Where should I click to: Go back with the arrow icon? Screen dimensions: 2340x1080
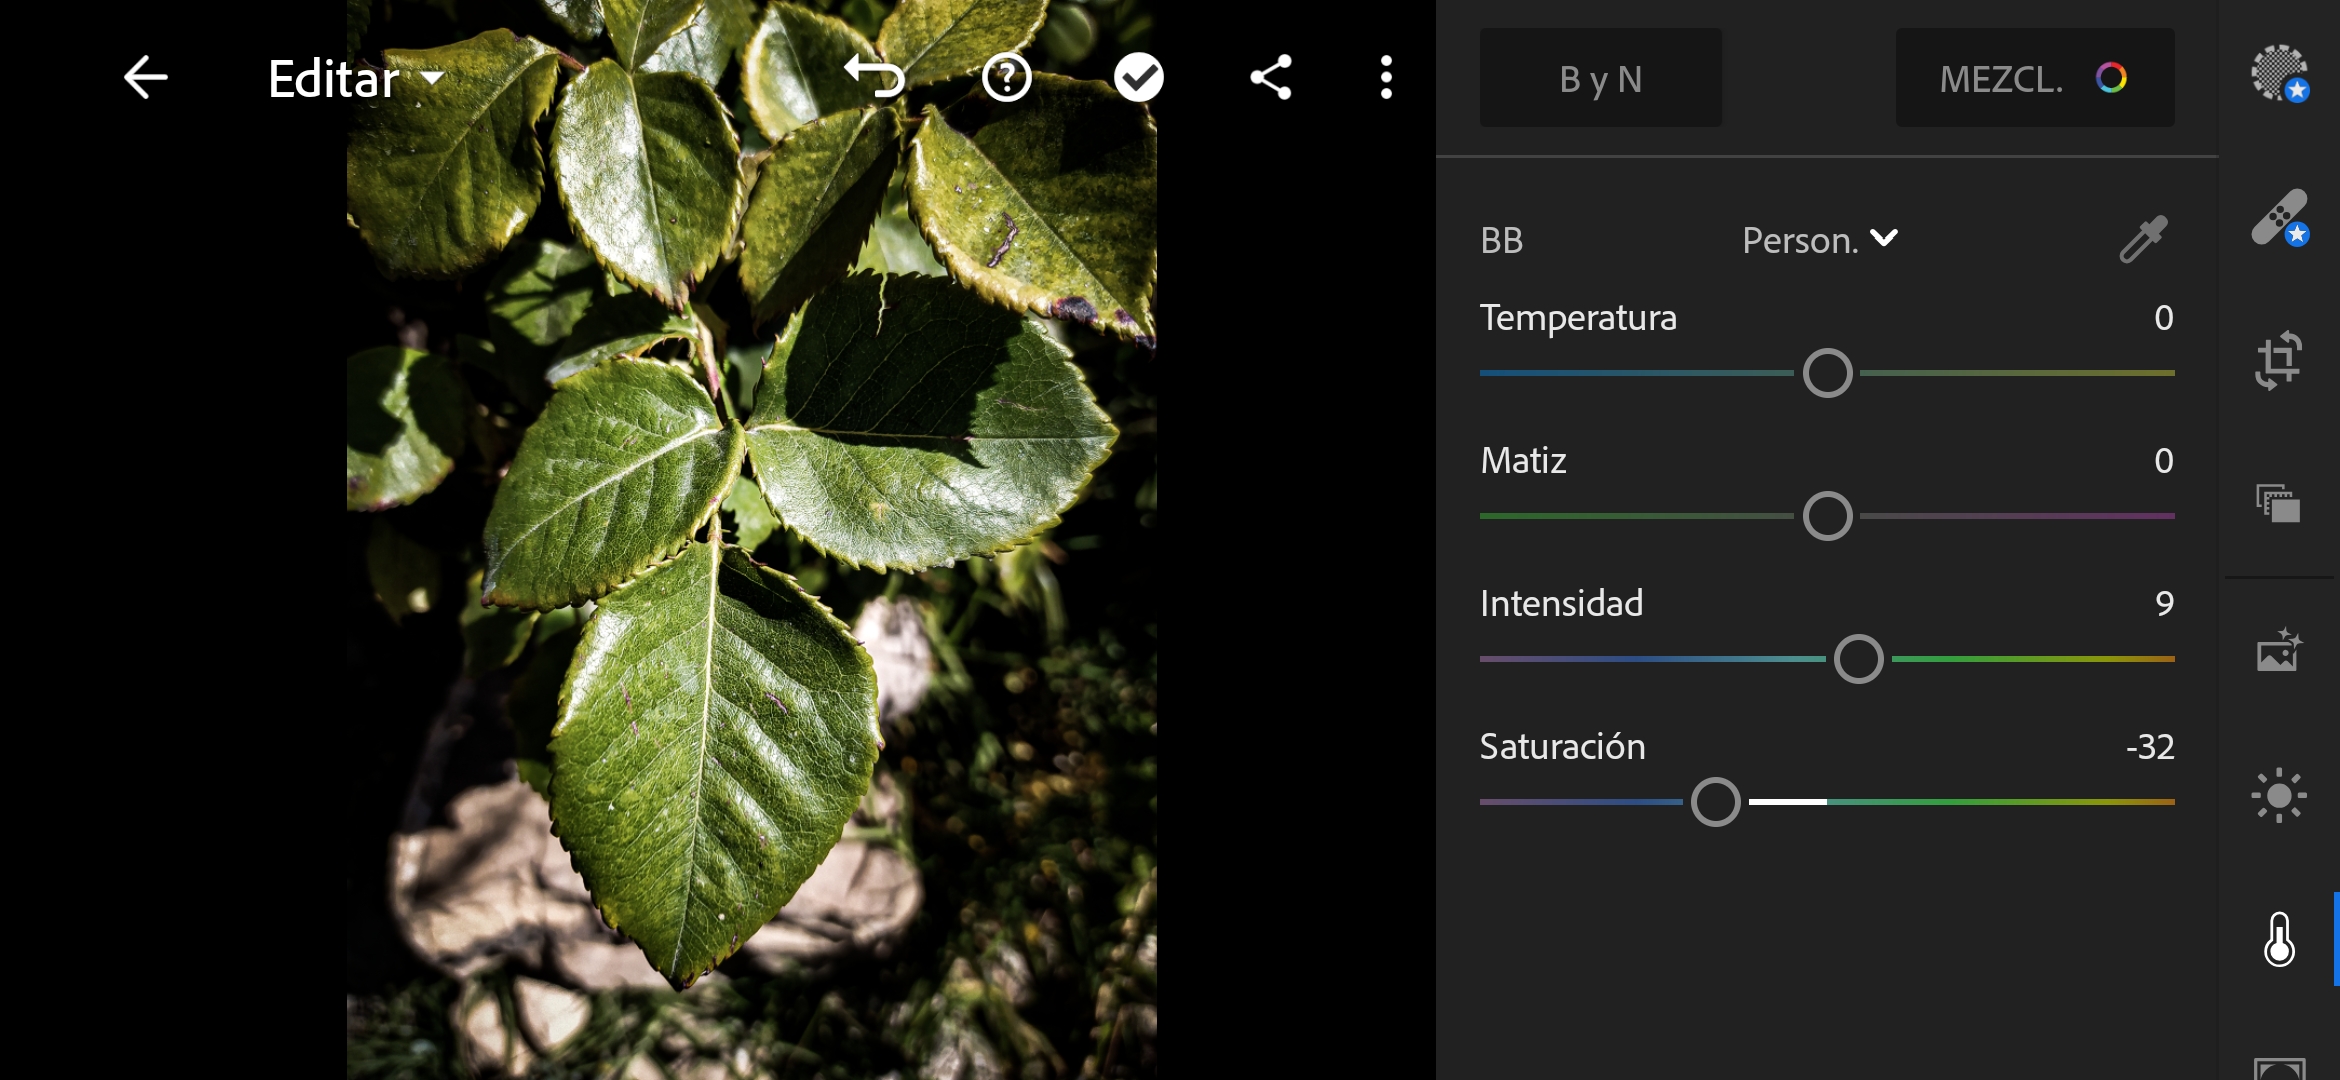point(145,78)
